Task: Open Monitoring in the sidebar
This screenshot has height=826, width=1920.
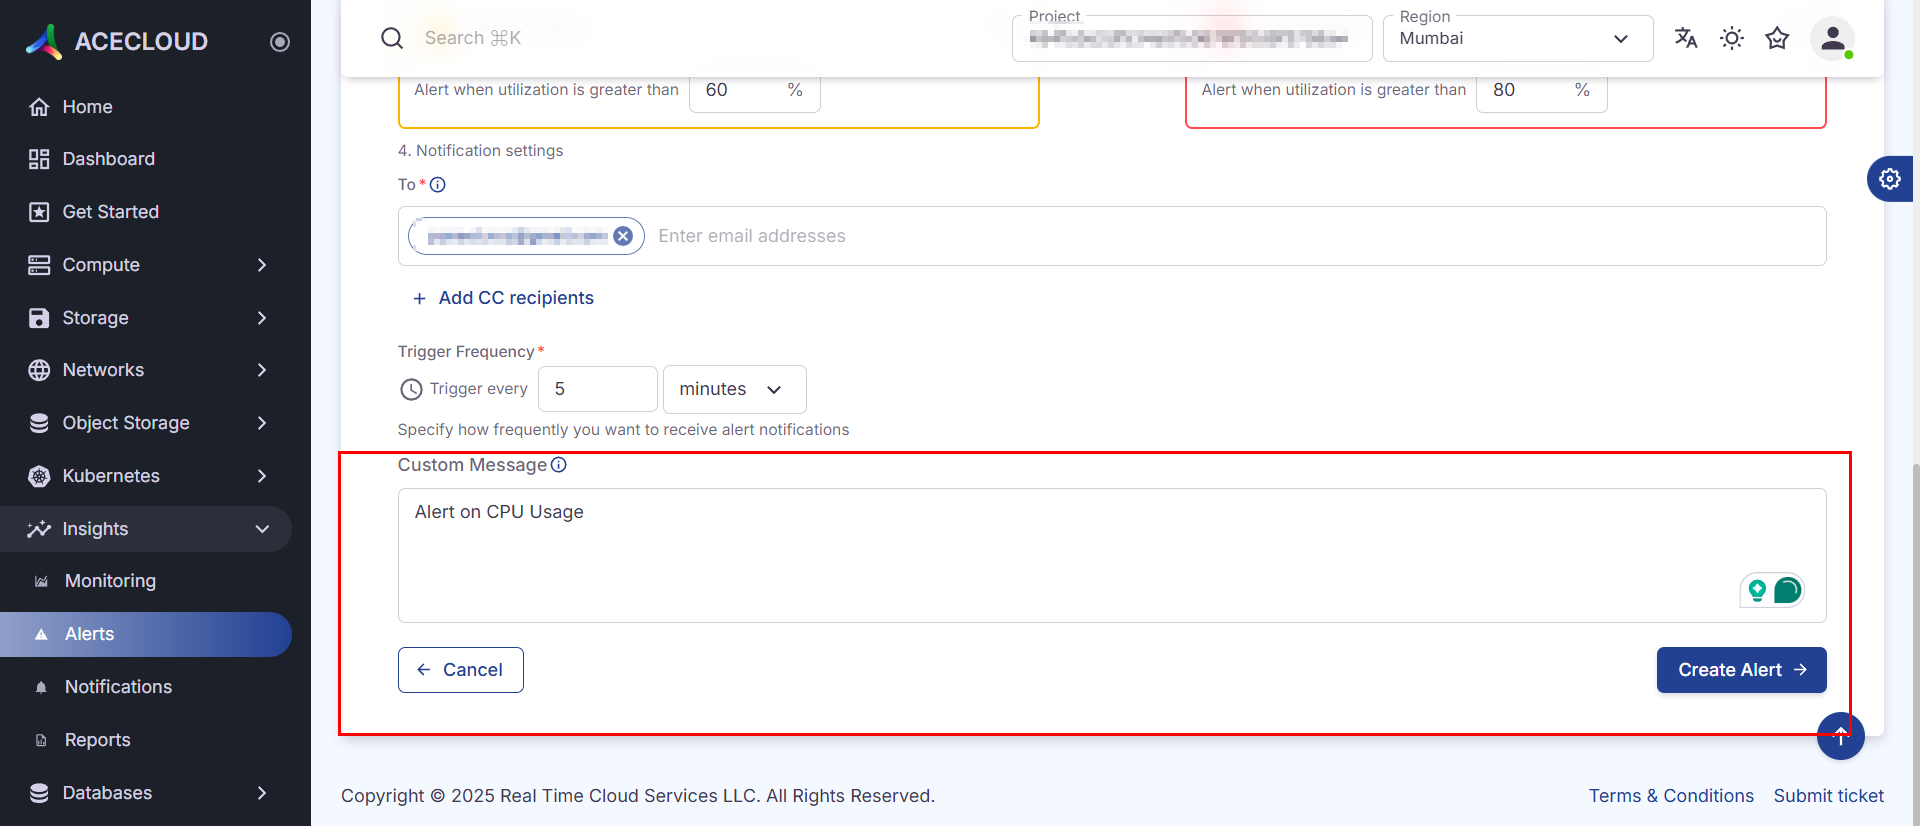Action: point(110,581)
